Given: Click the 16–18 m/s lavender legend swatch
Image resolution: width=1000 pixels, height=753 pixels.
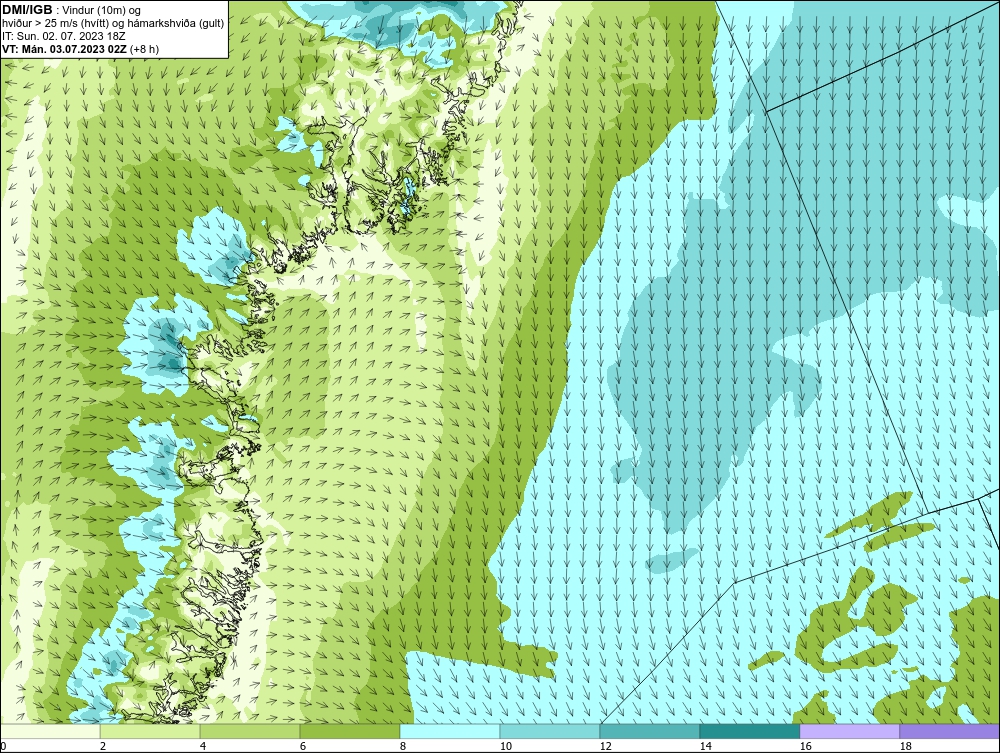Looking at the screenshot, I should tap(849, 731).
